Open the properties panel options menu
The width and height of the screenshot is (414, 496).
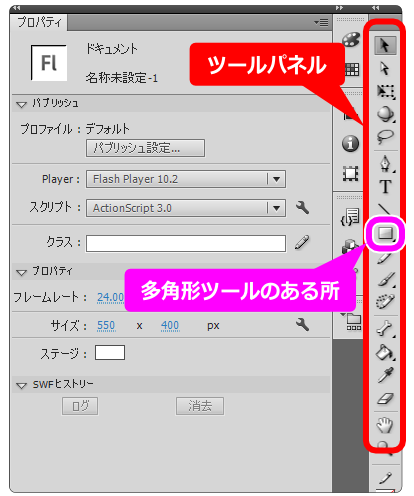pos(321,23)
